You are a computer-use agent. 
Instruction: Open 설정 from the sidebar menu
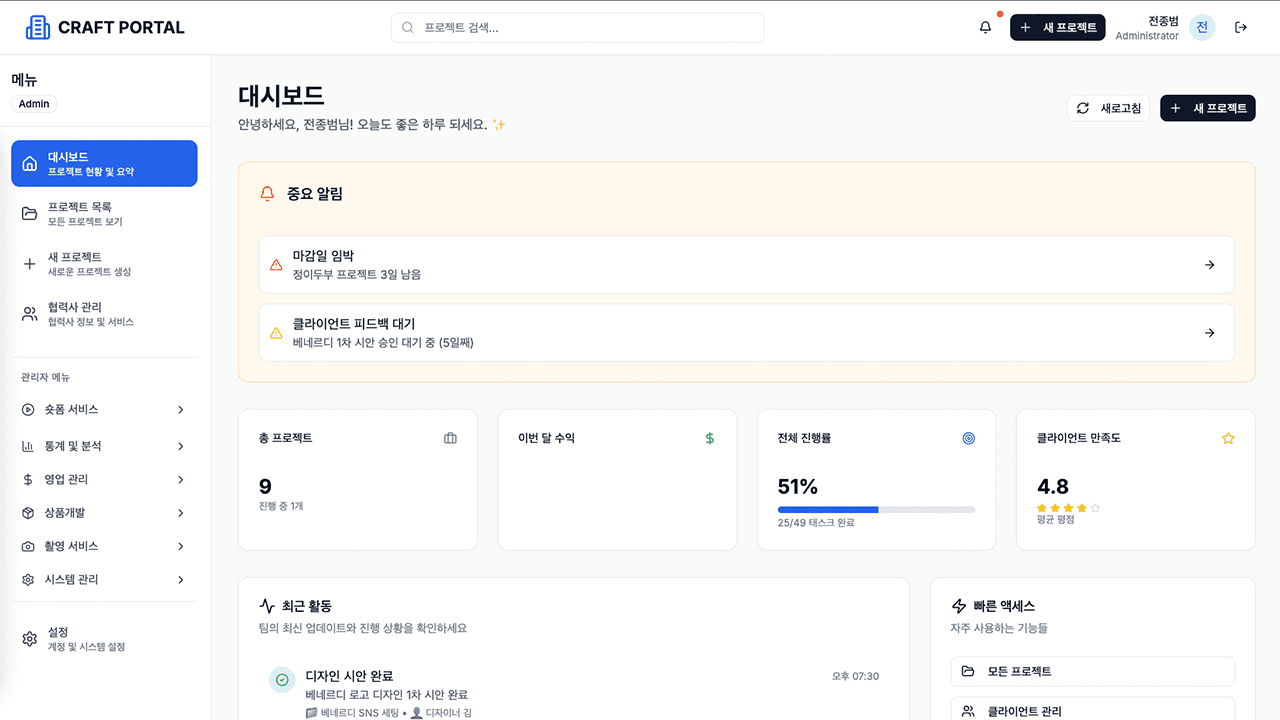(104, 640)
